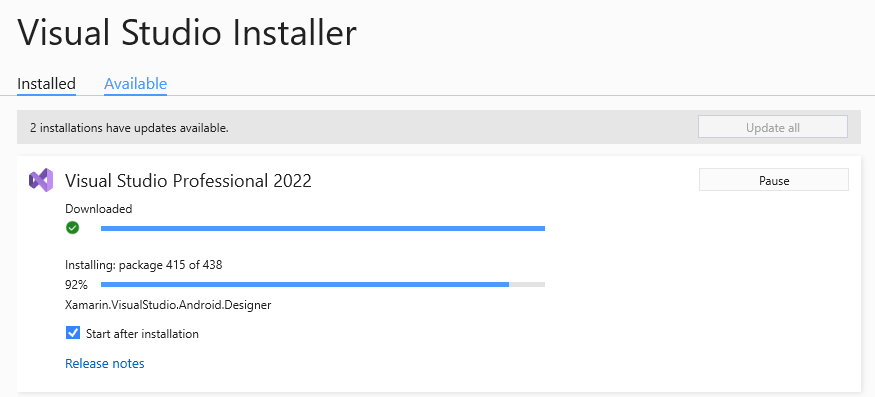Click the green Downloaded checkmark icon

(72, 228)
